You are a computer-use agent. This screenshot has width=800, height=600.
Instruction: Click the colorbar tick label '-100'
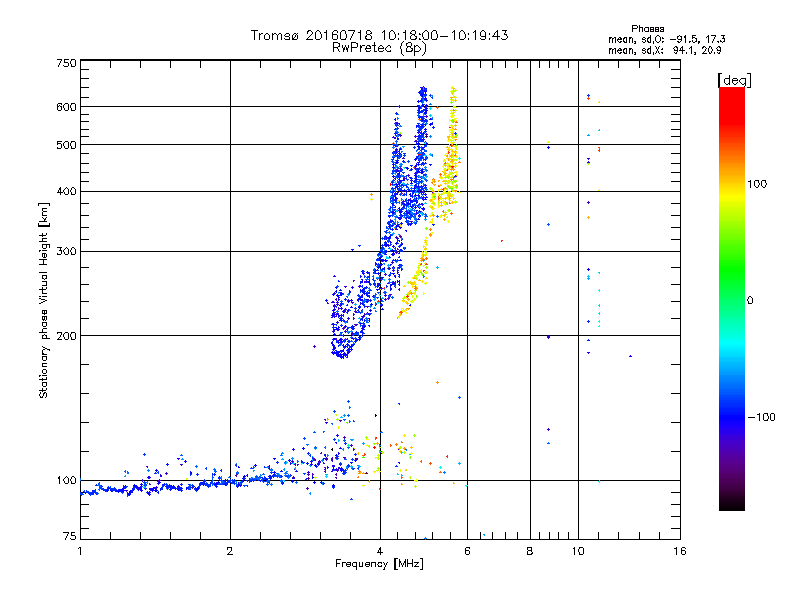761,417
